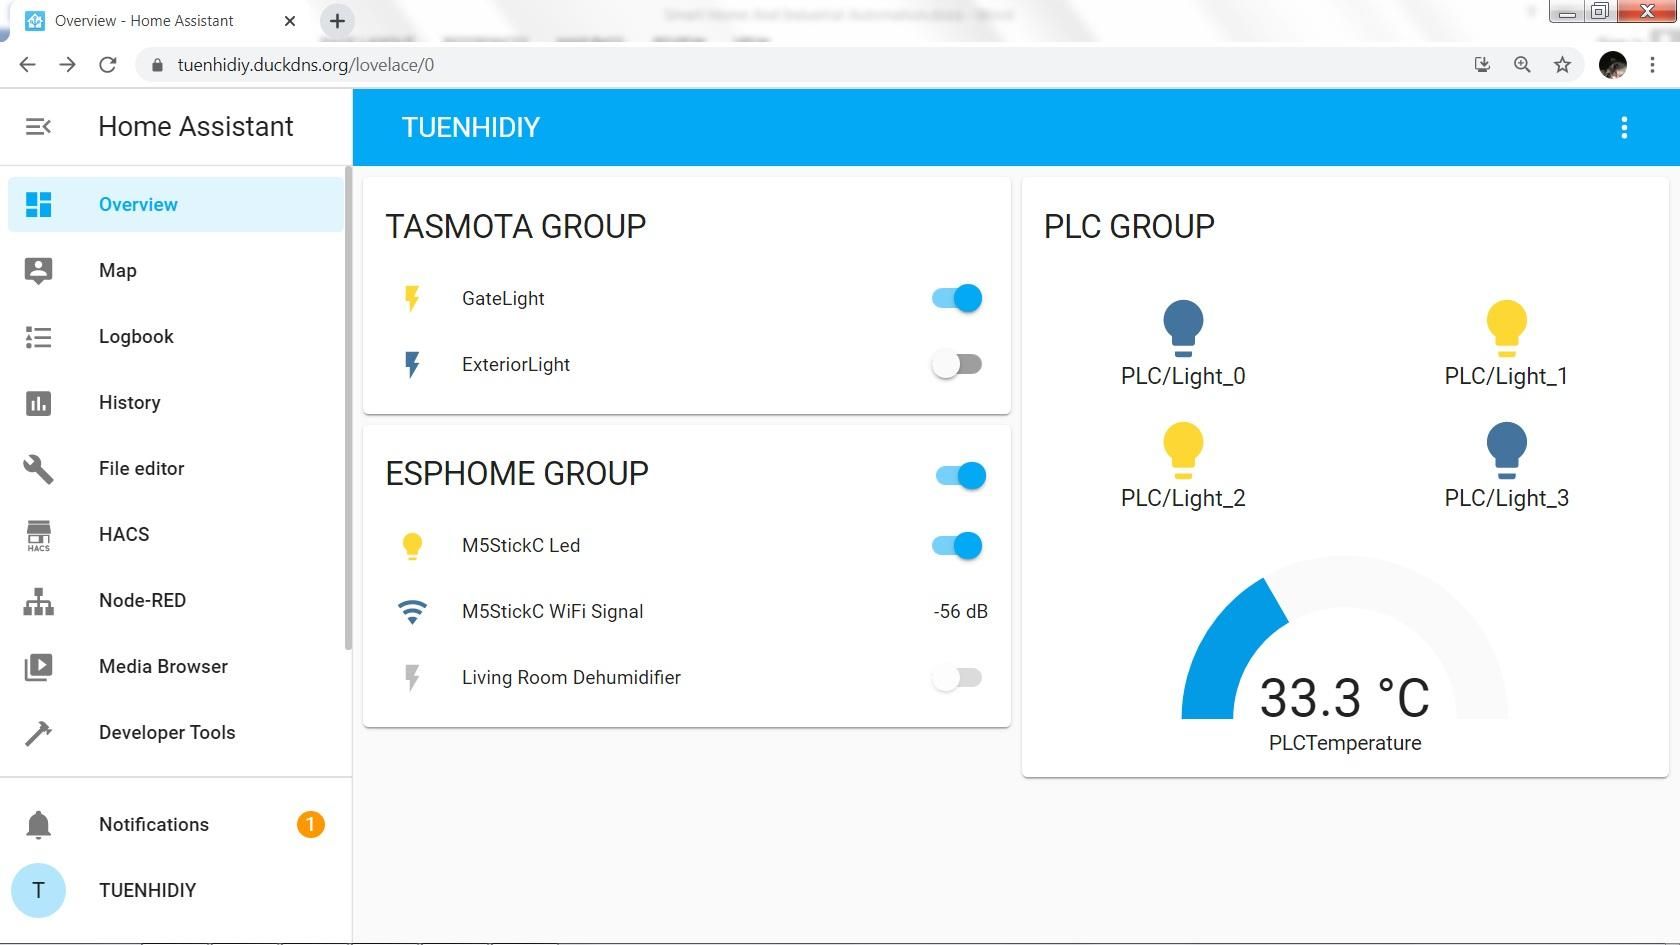Click the PLC/Light_3 bulb icon
The image size is (1680, 945).
tap(1506, 450)
